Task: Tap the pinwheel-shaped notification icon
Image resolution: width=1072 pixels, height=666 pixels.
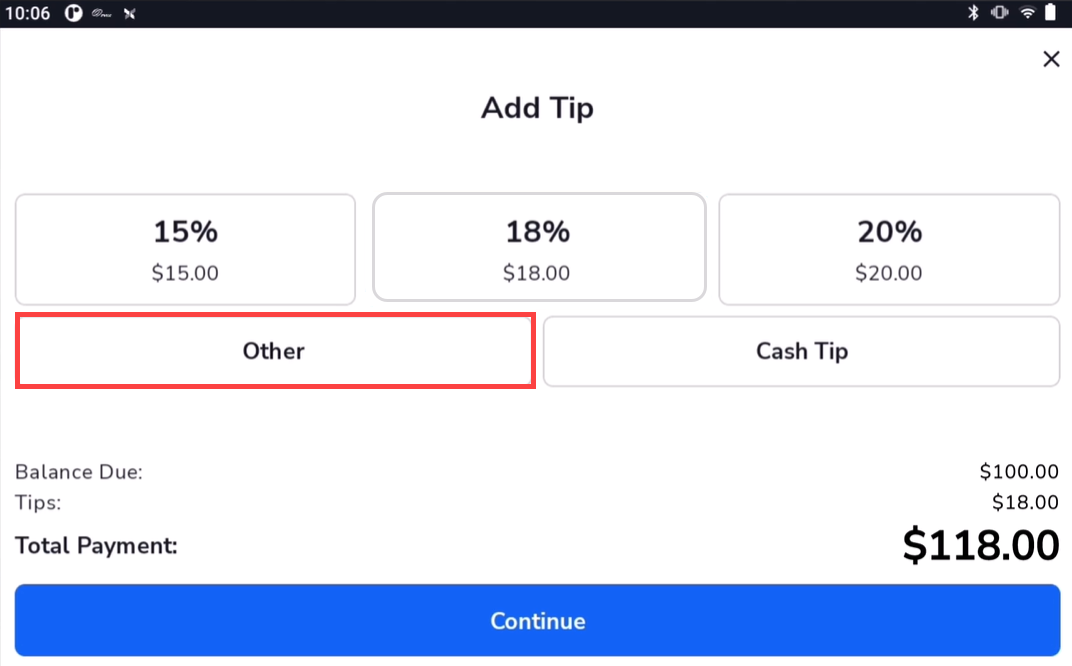Action: [x=129, y=14]
